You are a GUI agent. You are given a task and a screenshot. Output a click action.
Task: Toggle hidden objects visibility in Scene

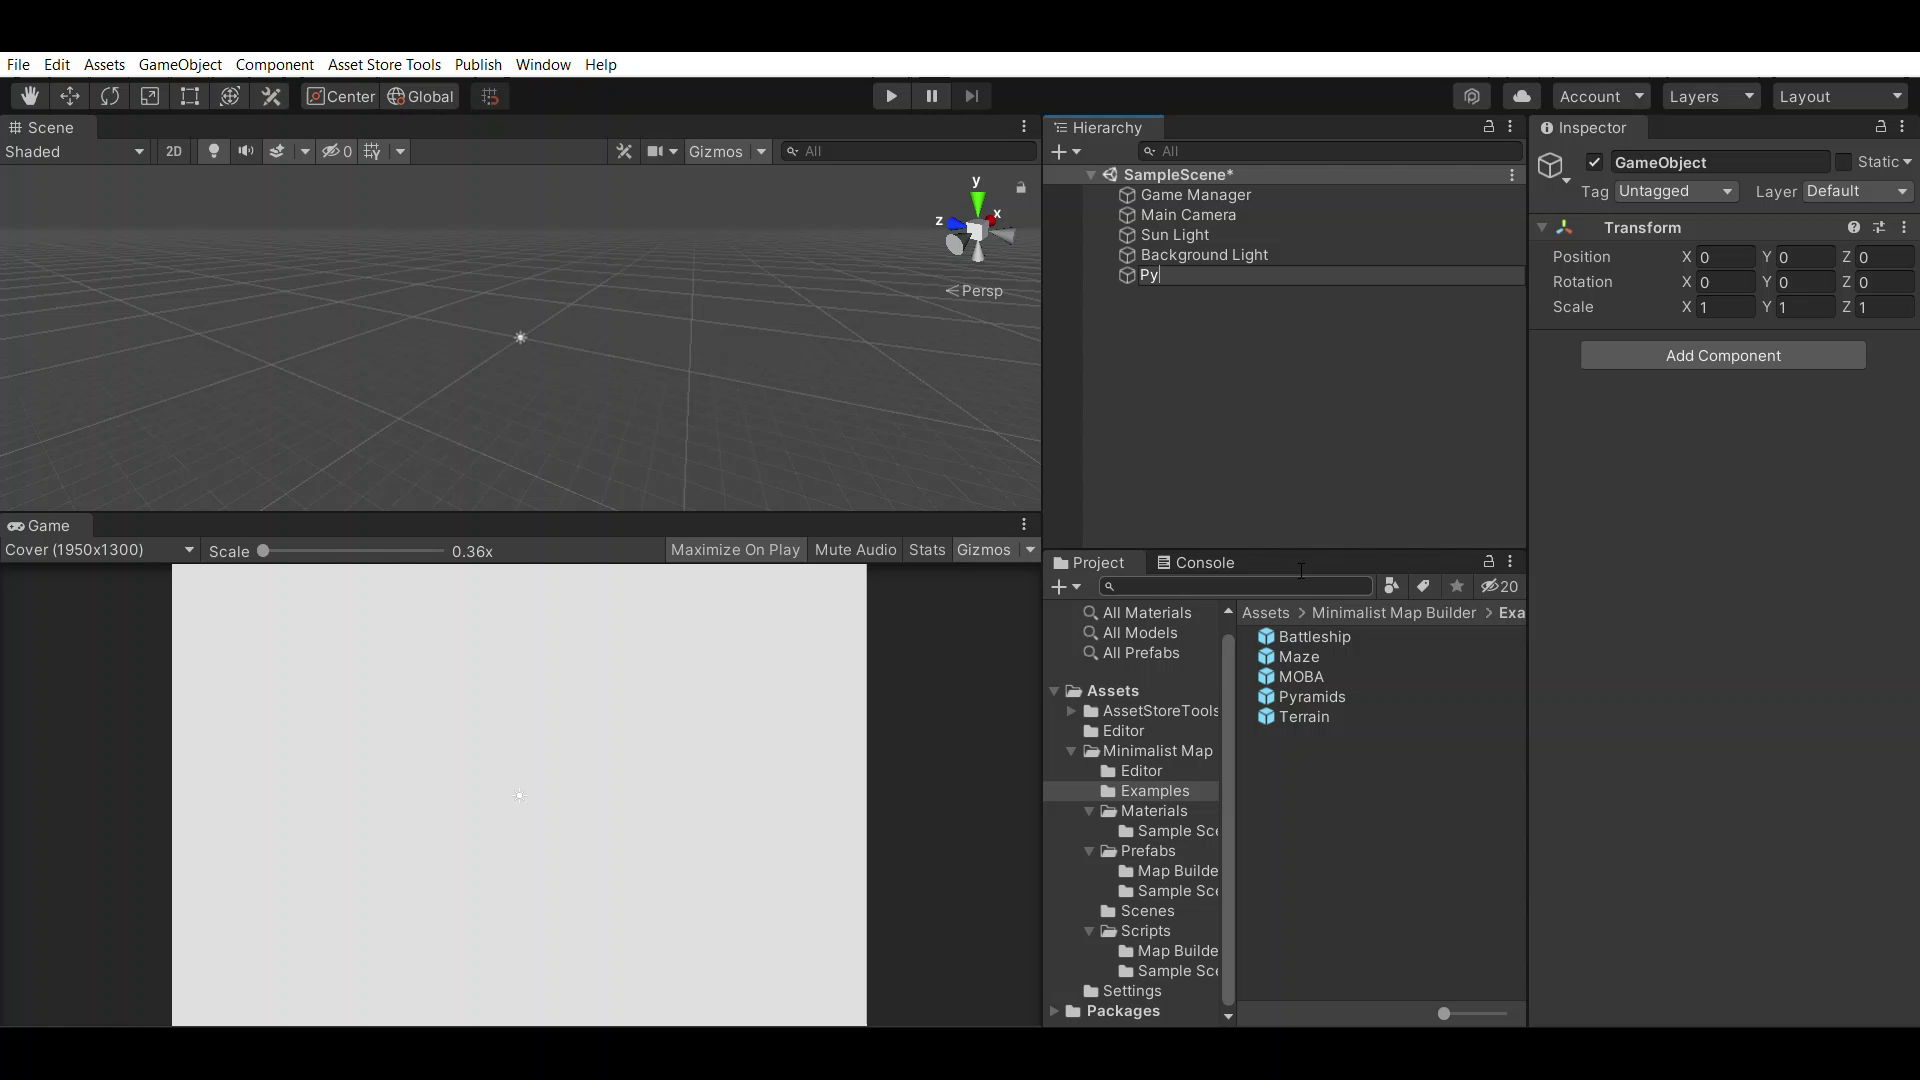pos(336,151)
